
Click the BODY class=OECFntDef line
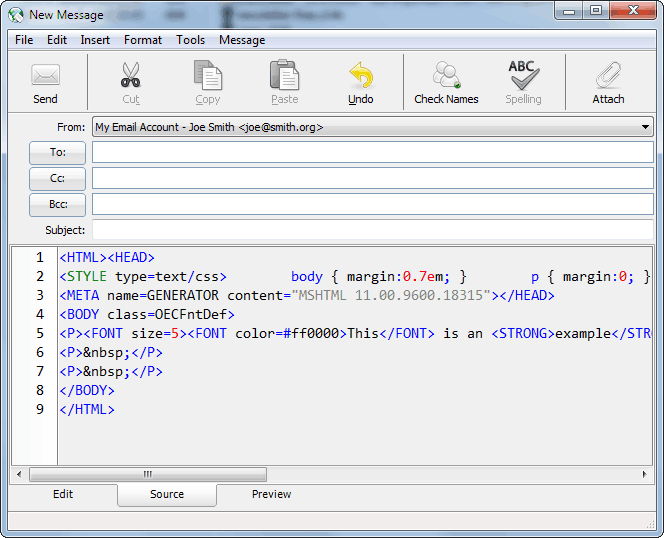147,314
